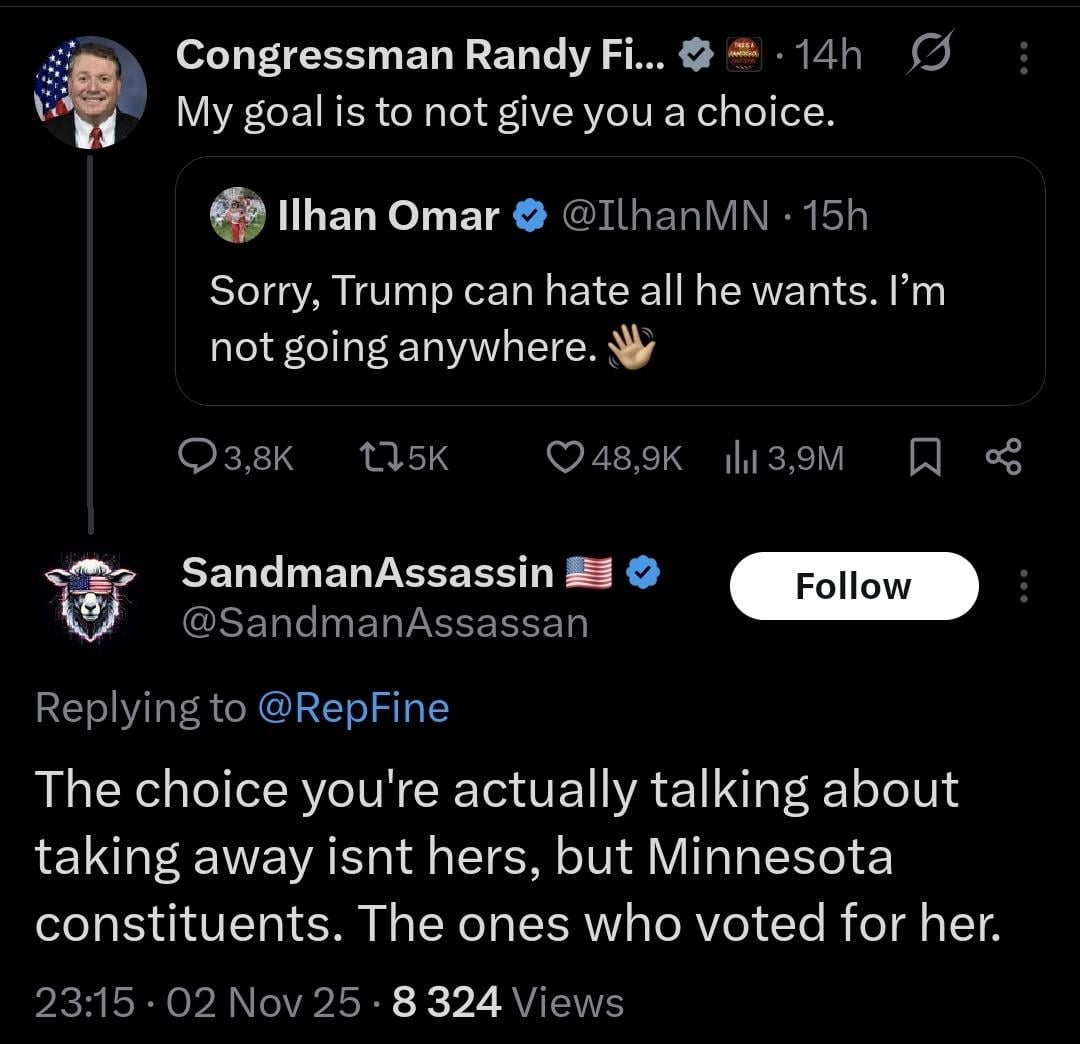Open the three-dot menu on Randy Fine's post

coord(1023,57)
